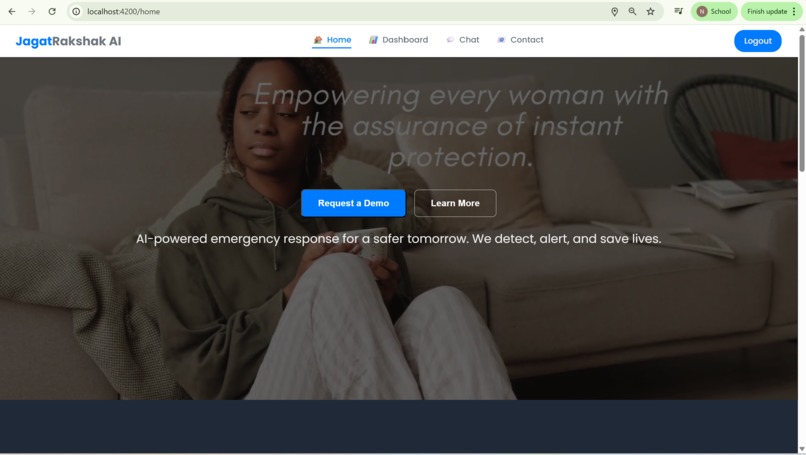This screenshot has width=806, height=455.
Task: Click the Request a Demo button
Action: 353,203
